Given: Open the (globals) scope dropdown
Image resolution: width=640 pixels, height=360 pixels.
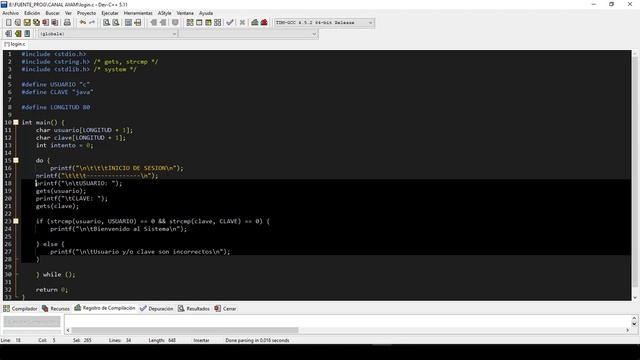Looking at the screenshot, I should (108, 34).
